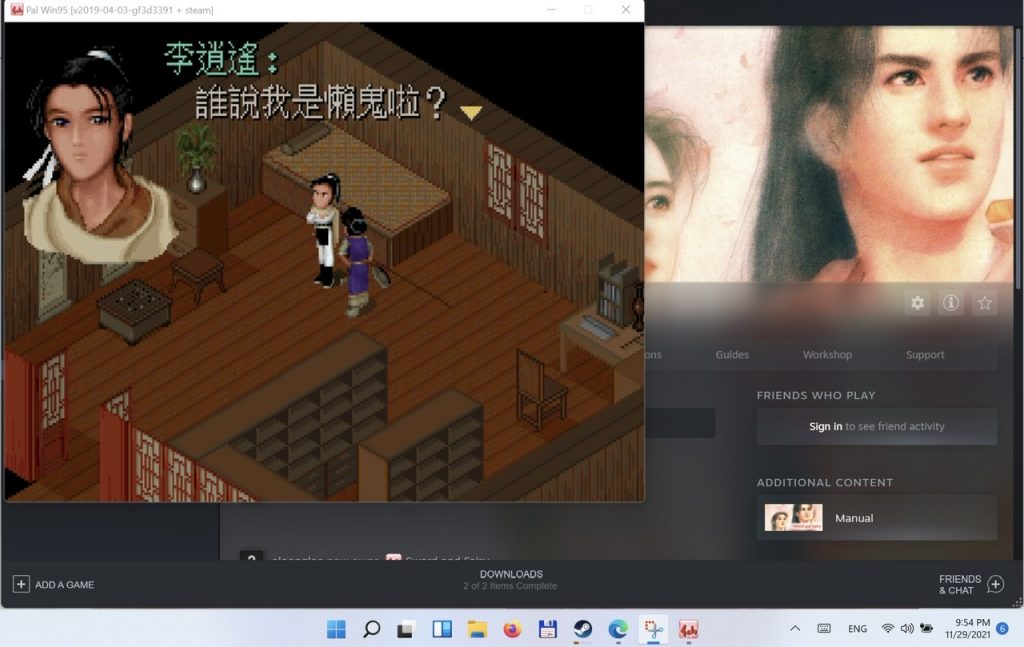Open the Windows Start menu
This screenshot has width=1024, height=647.
tap(336, 629)
